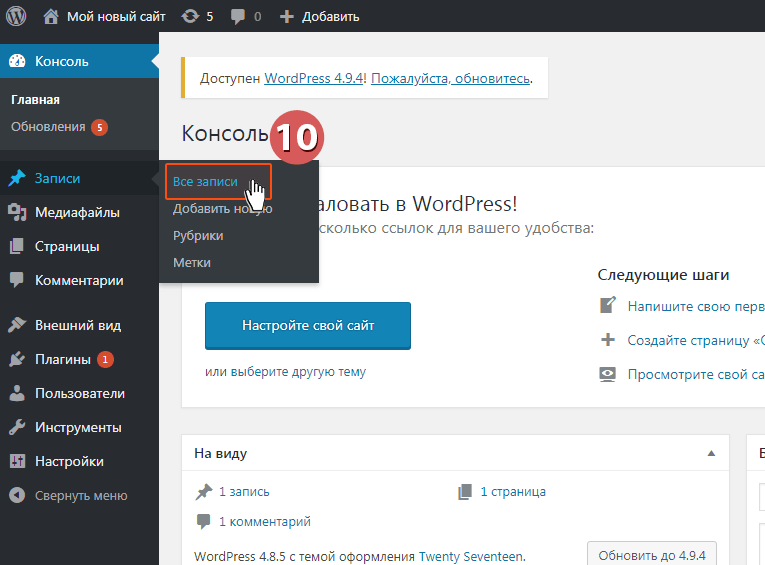Click the Медиафайлы media icon
Image resolution: width=765 pixels, height=565 pixels.
17,212
